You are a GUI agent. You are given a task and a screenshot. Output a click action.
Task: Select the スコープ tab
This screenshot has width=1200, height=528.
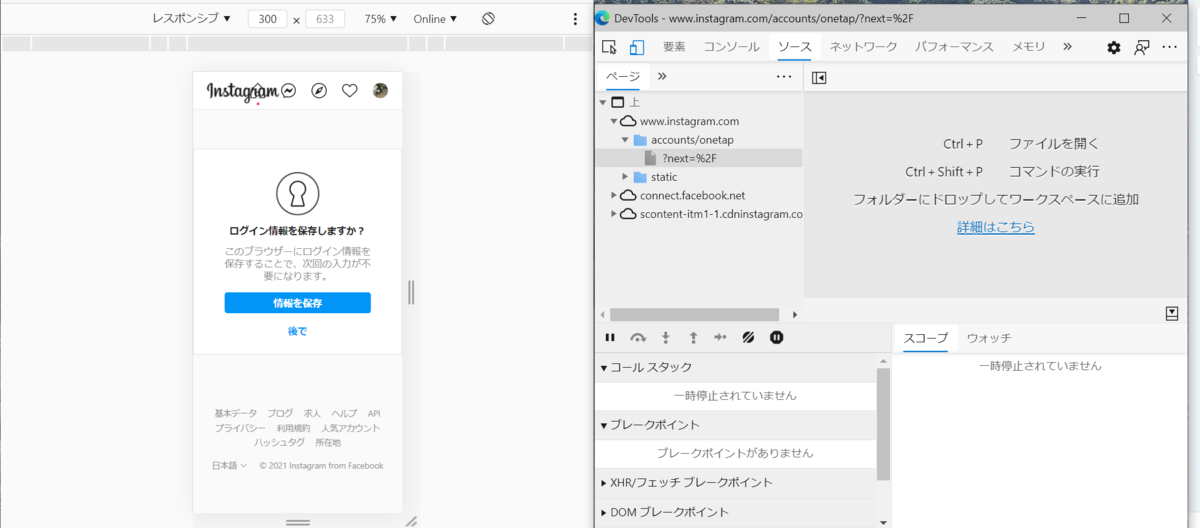pos(925,338)
